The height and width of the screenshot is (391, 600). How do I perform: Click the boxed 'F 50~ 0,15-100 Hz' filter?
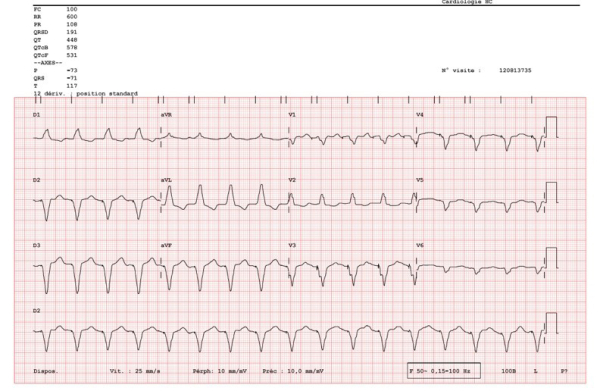[x=444, y=370]
